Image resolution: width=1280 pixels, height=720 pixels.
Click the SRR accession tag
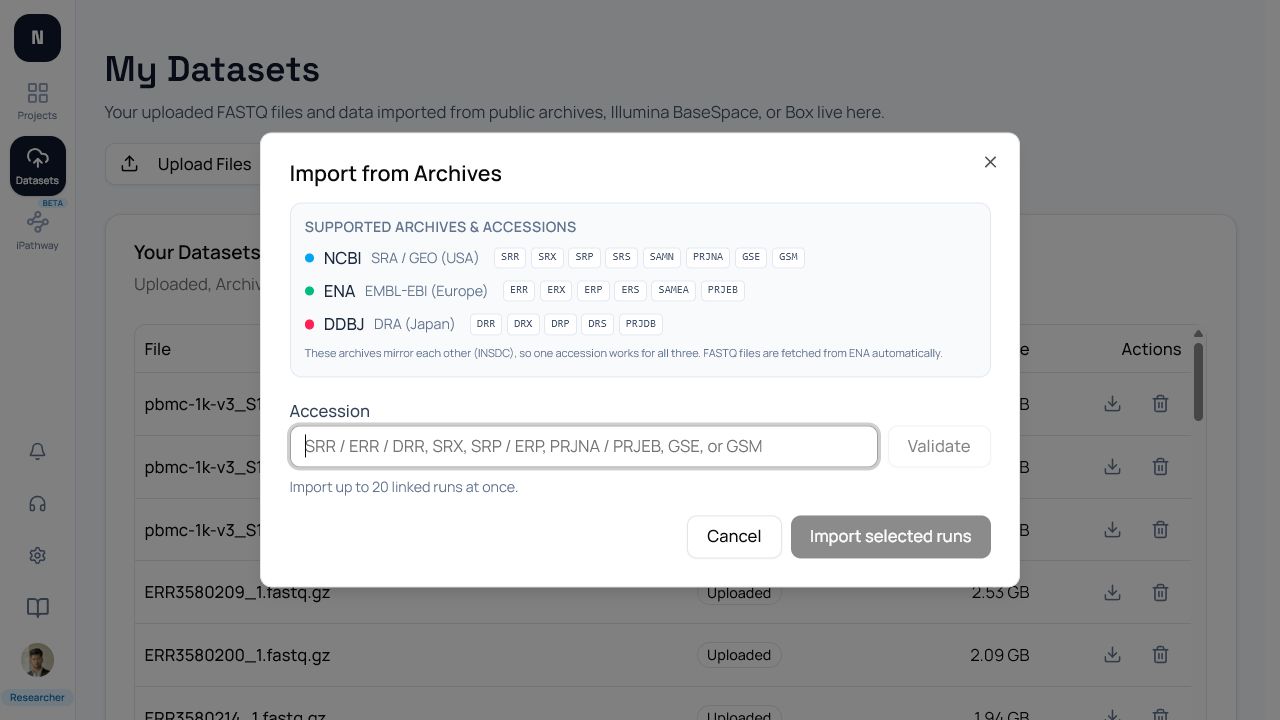click(510, 257)
